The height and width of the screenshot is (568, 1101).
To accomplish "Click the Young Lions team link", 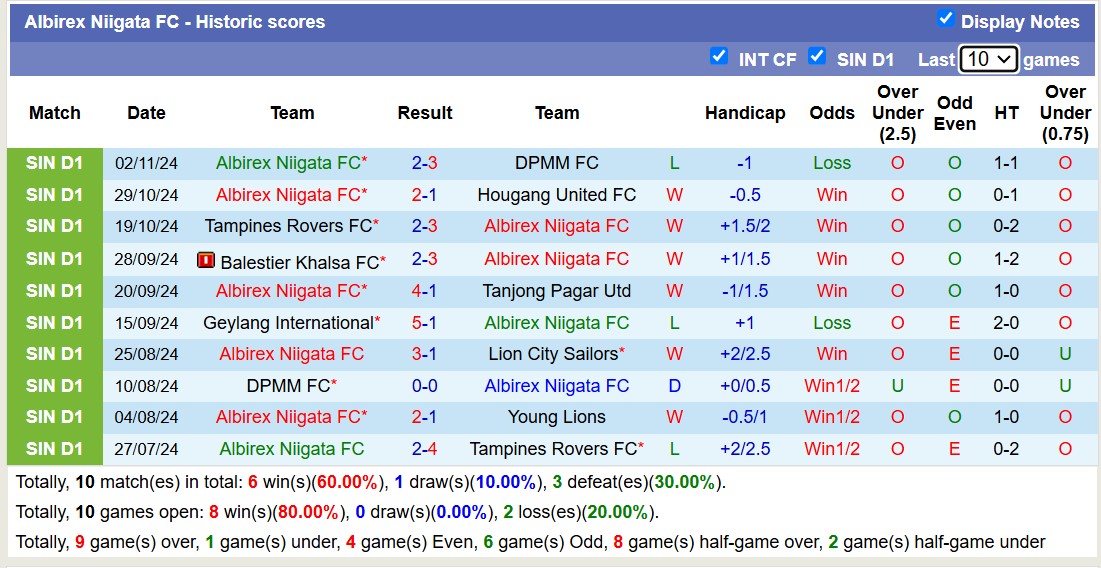I will [557, 417].
